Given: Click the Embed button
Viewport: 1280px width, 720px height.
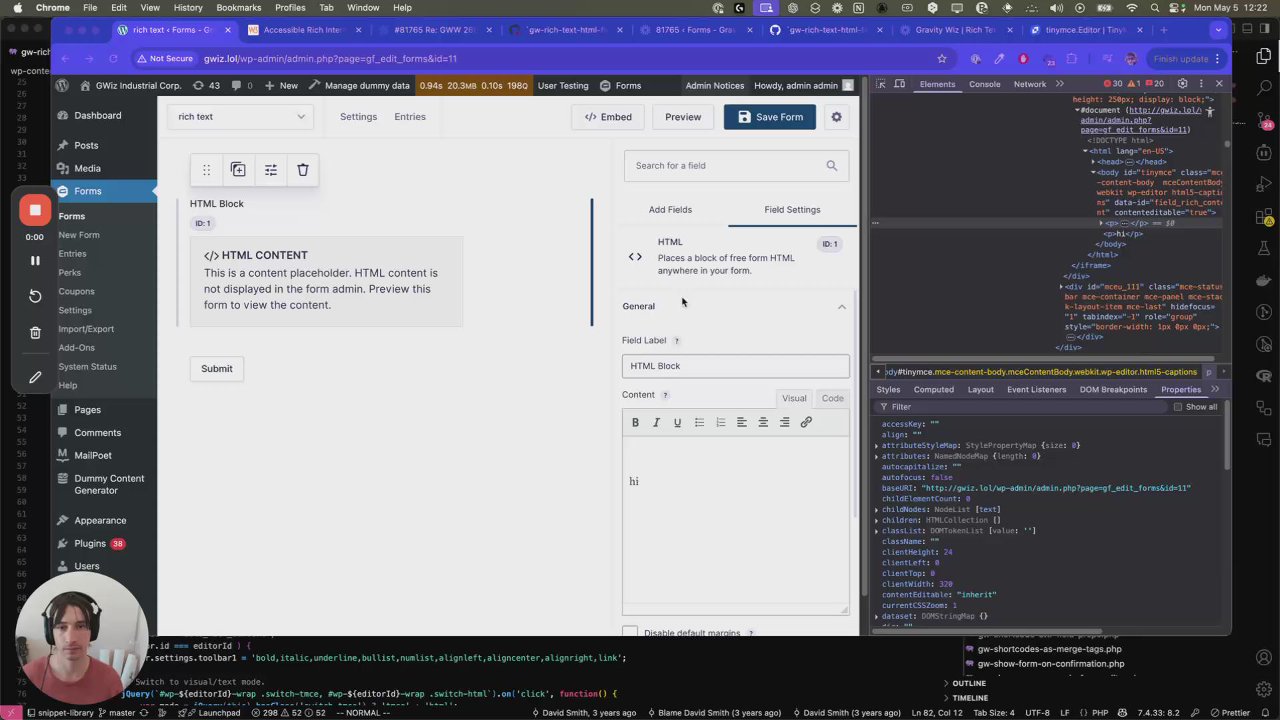Looking at the screenshot, I should pos(608,117).
